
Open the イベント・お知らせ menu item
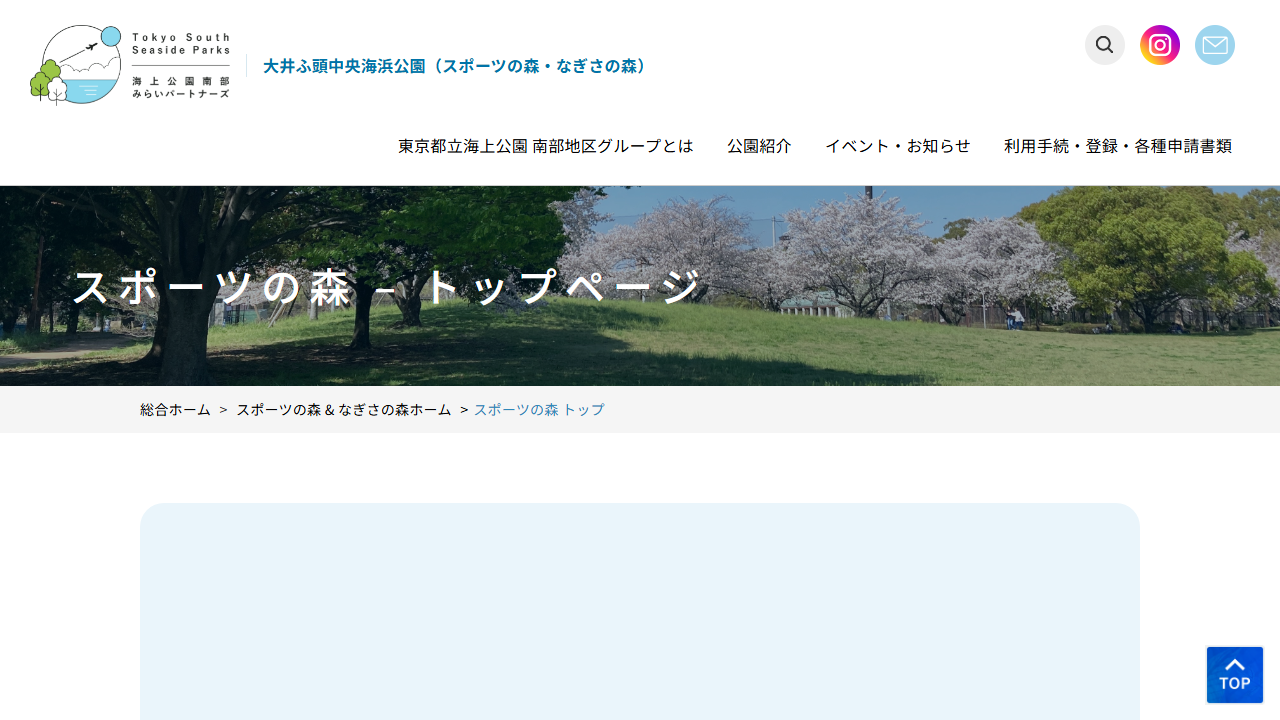(898, 146)
